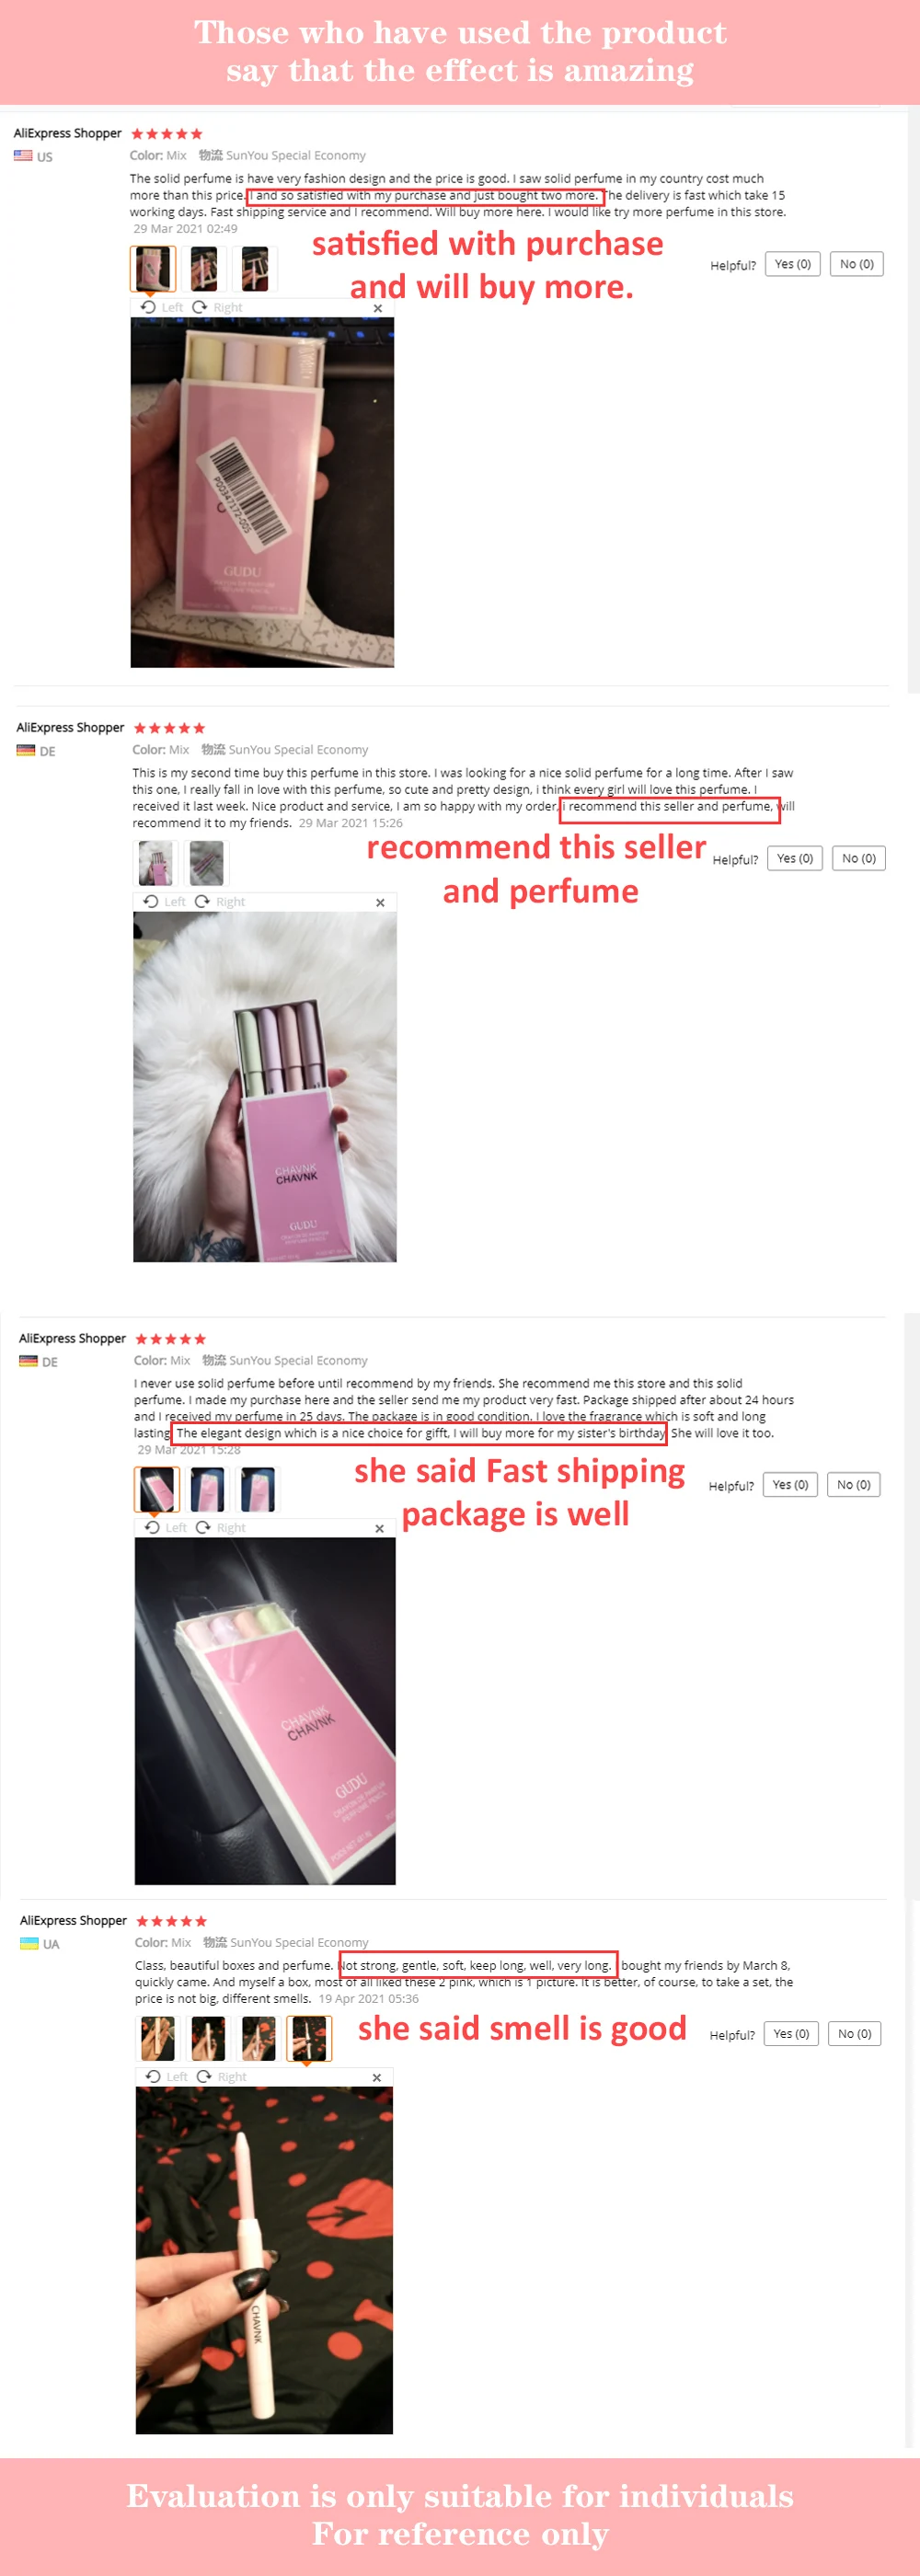Vote No helpful on the US review
920x2576 pixels.
point(857,264)
